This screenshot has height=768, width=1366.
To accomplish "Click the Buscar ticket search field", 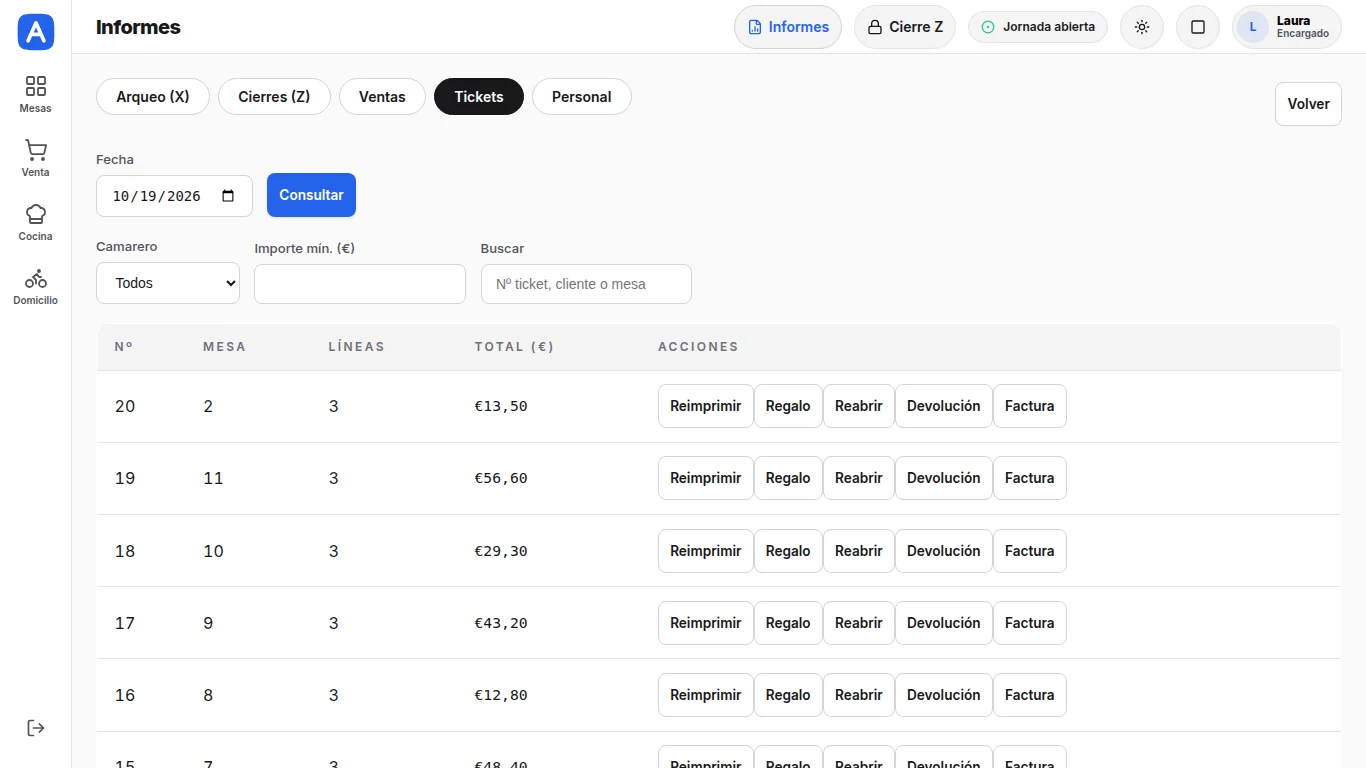I will click(586, 284).
